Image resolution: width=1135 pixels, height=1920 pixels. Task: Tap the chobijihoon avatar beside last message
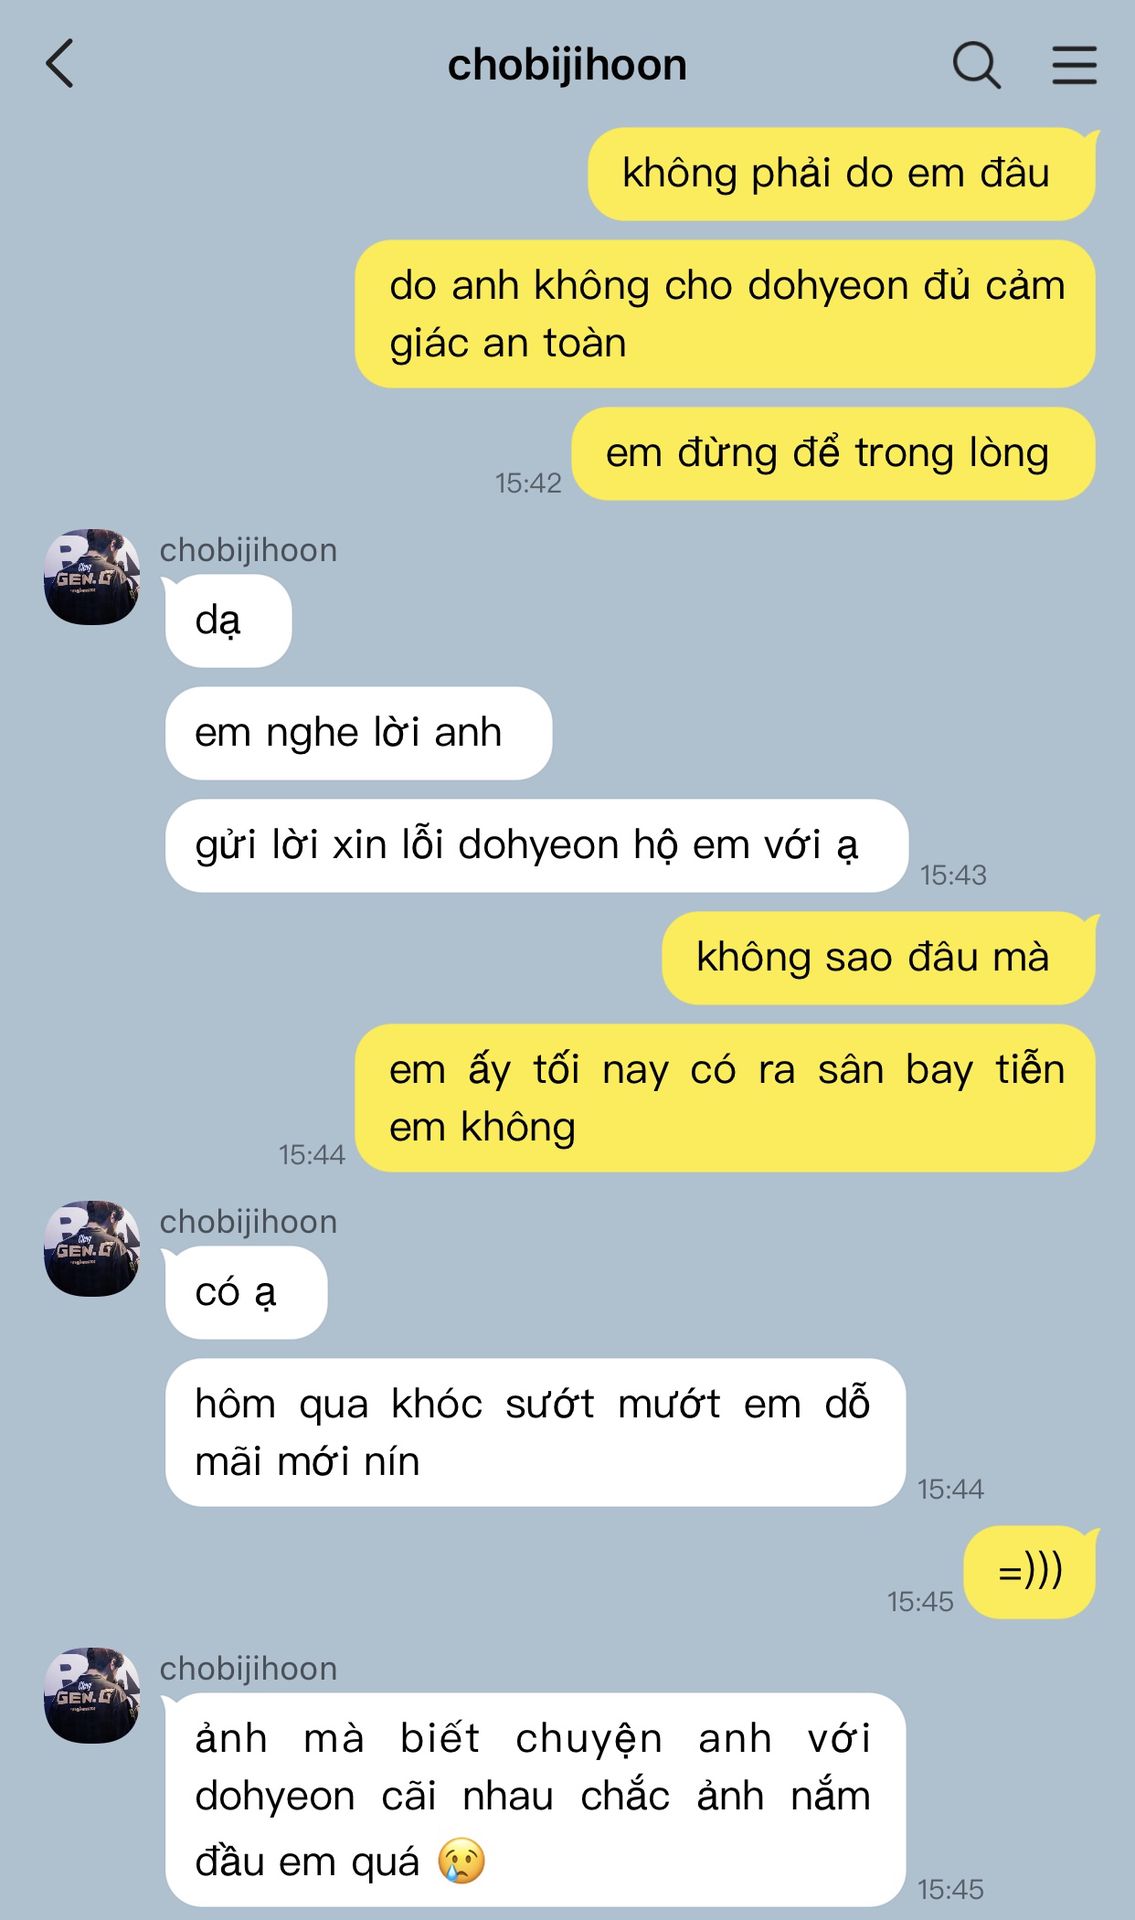(x=92, y=1696)
